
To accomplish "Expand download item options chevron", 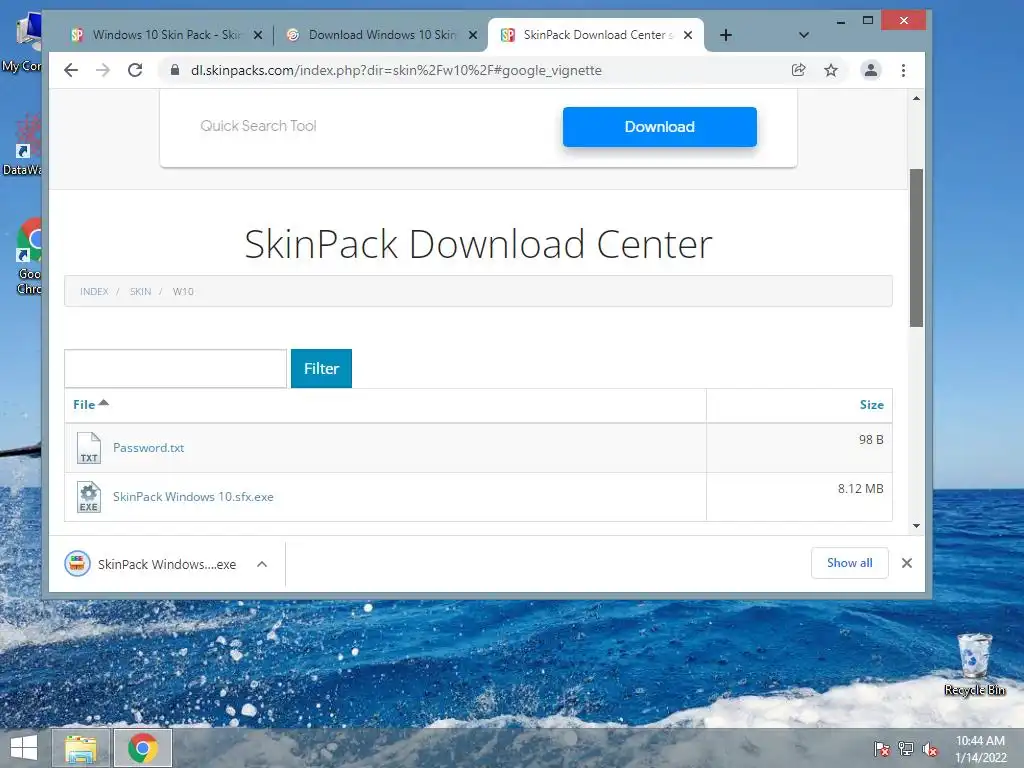I will coord(262,564).
